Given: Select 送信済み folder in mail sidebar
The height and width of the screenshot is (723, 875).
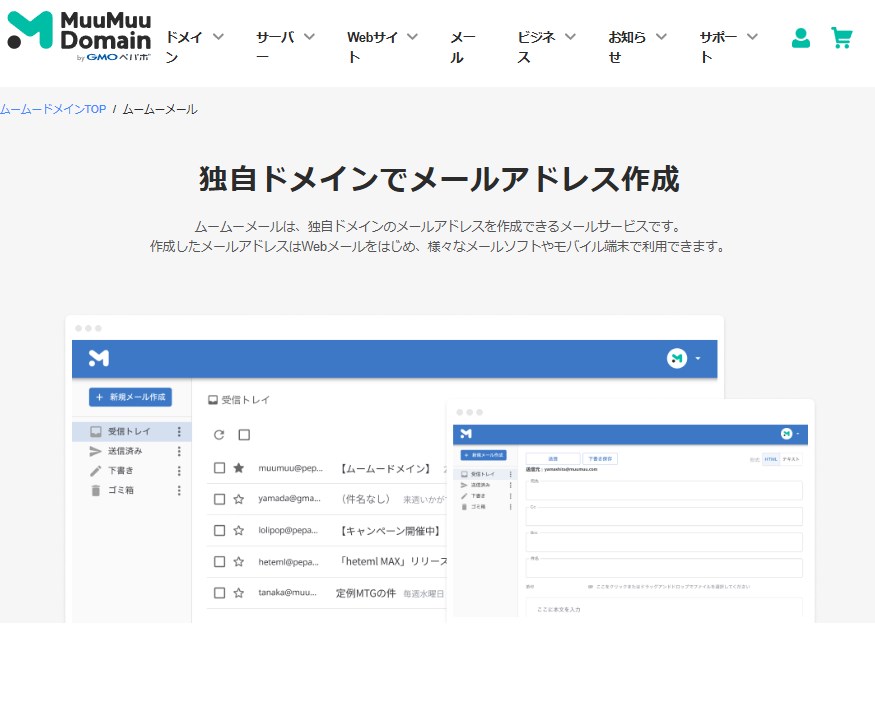Looking at the screenshot, I should pyautogui.click(x=125, y=452).
